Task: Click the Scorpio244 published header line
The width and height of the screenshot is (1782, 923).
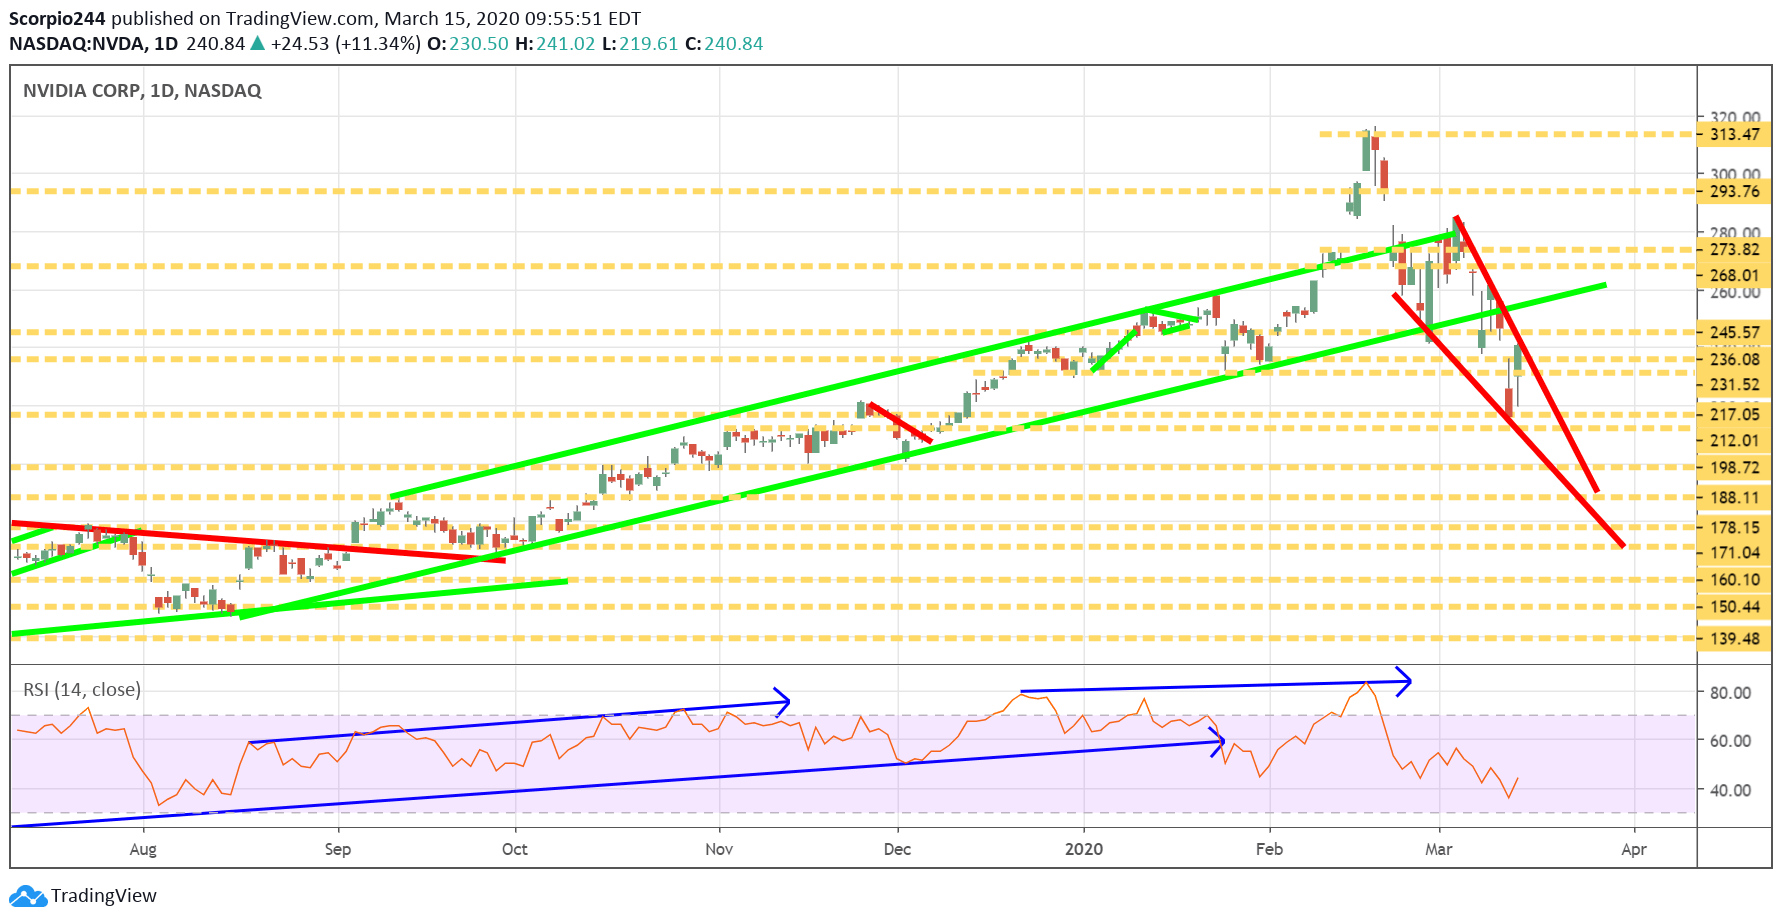Action: point(325,18)
